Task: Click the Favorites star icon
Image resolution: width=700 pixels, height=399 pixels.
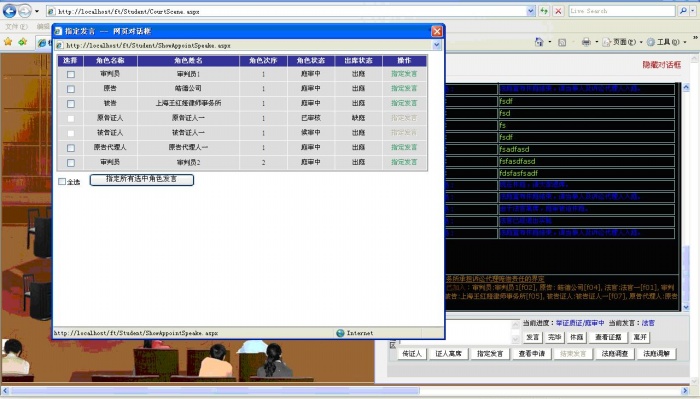Action: coord(8,42)
